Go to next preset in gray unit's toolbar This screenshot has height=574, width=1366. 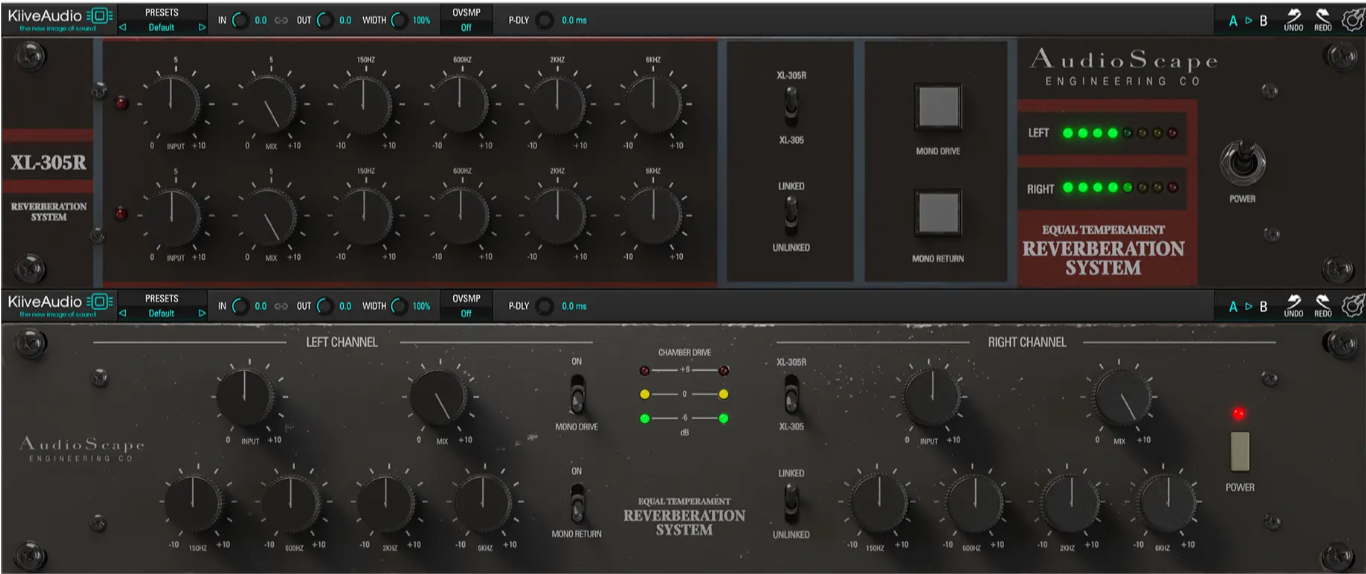(x=202, y=314)
